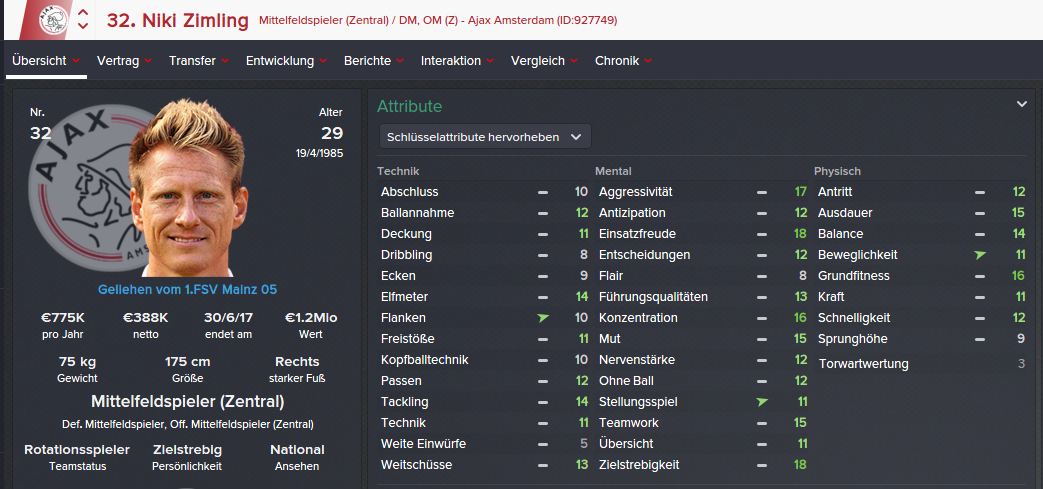
Task: Open the Entwicklung menu
Action: (287, 61)
